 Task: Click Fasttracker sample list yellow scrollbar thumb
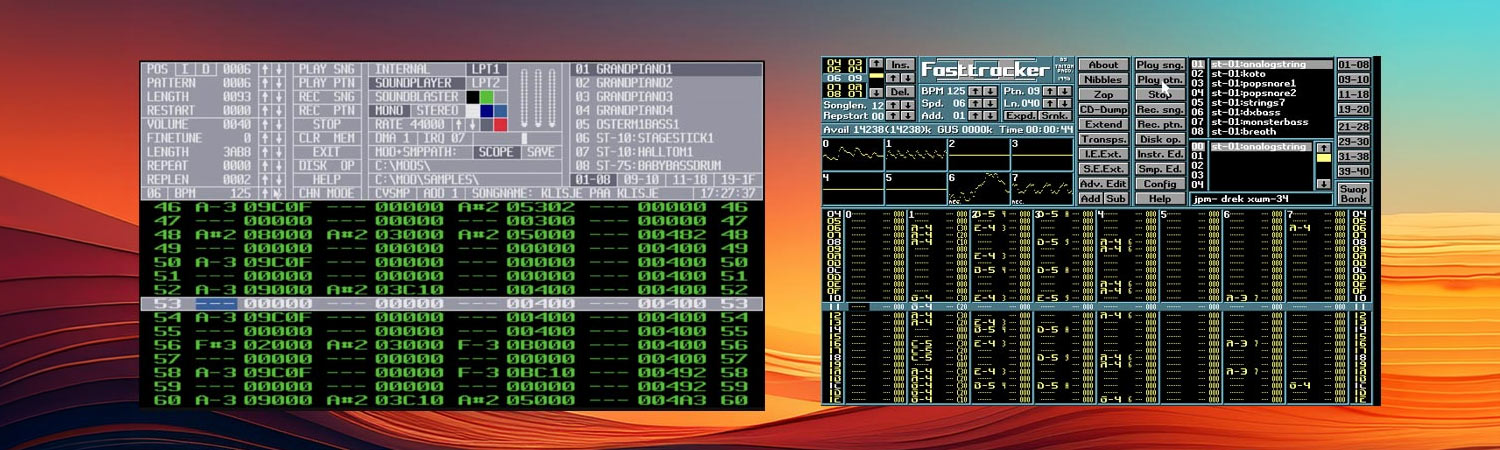(1324, 158)
